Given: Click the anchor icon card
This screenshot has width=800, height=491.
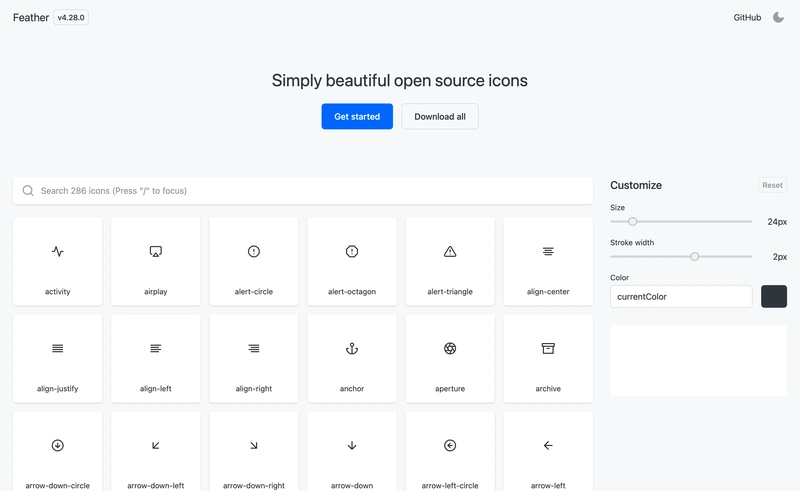Looking at the screenshot, I should [352, 358].
